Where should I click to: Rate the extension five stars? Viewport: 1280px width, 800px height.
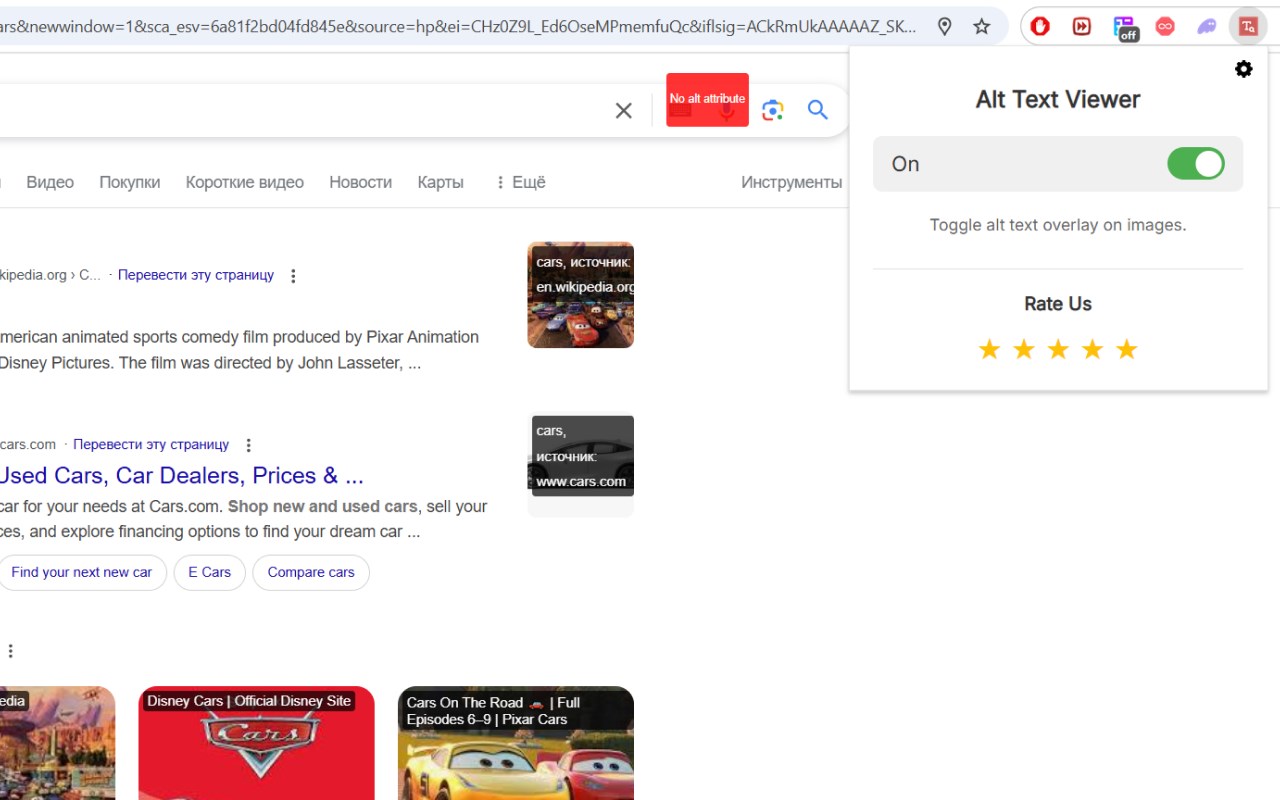pos(1127,349)
